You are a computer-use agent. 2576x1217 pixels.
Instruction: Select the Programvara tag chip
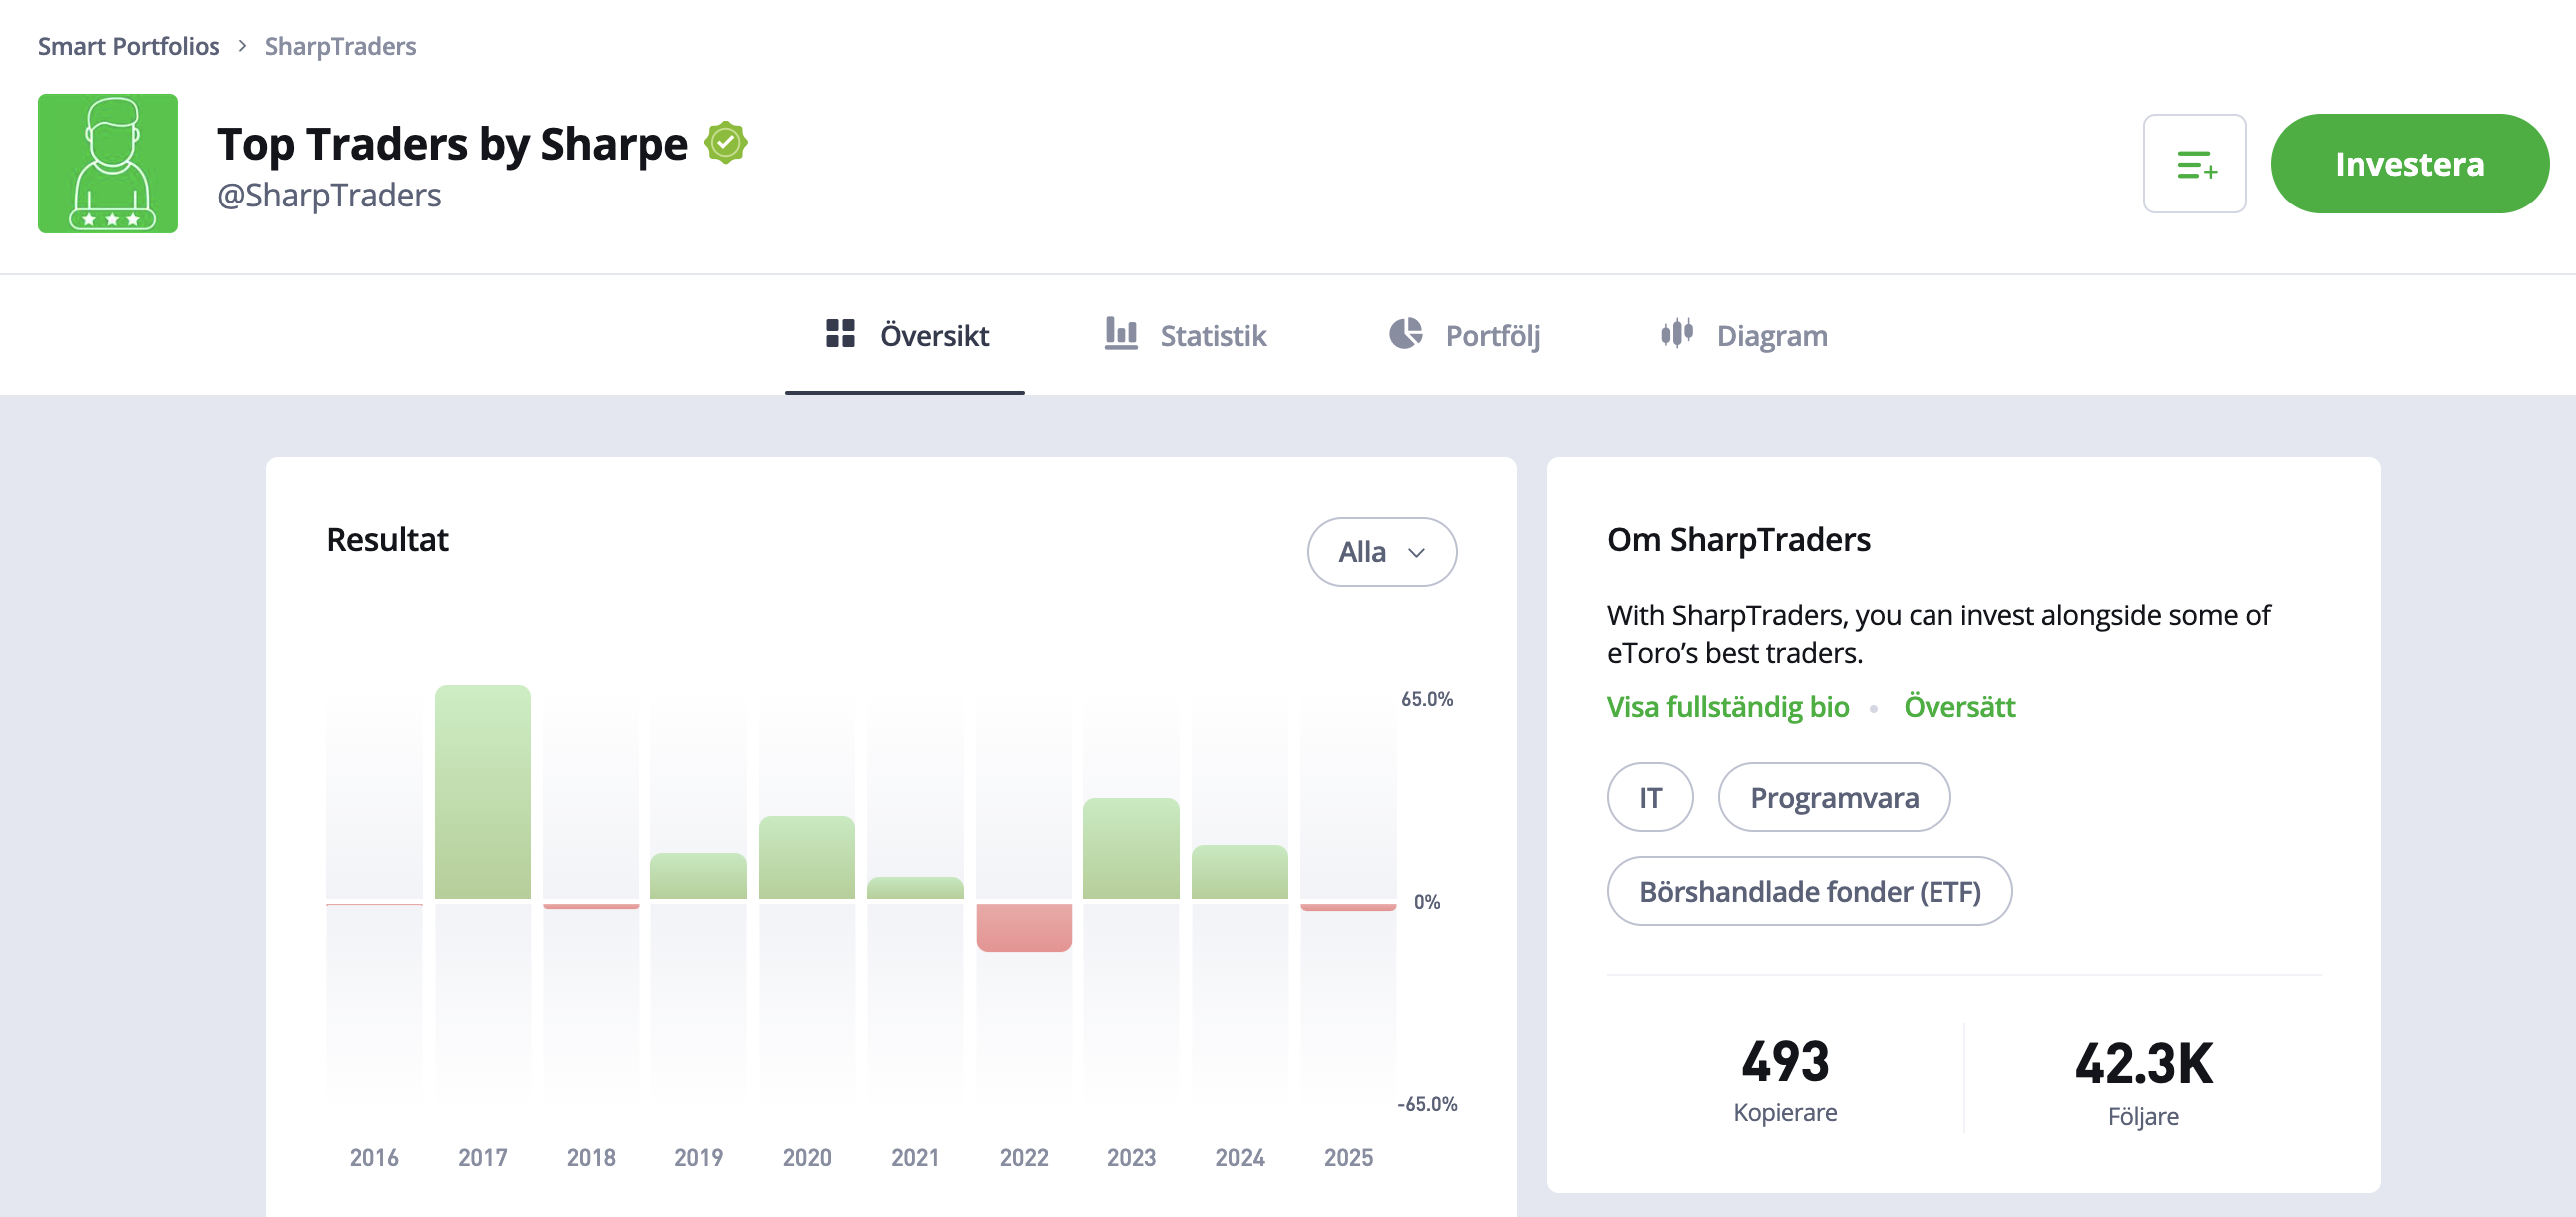tap(1833, 798)
